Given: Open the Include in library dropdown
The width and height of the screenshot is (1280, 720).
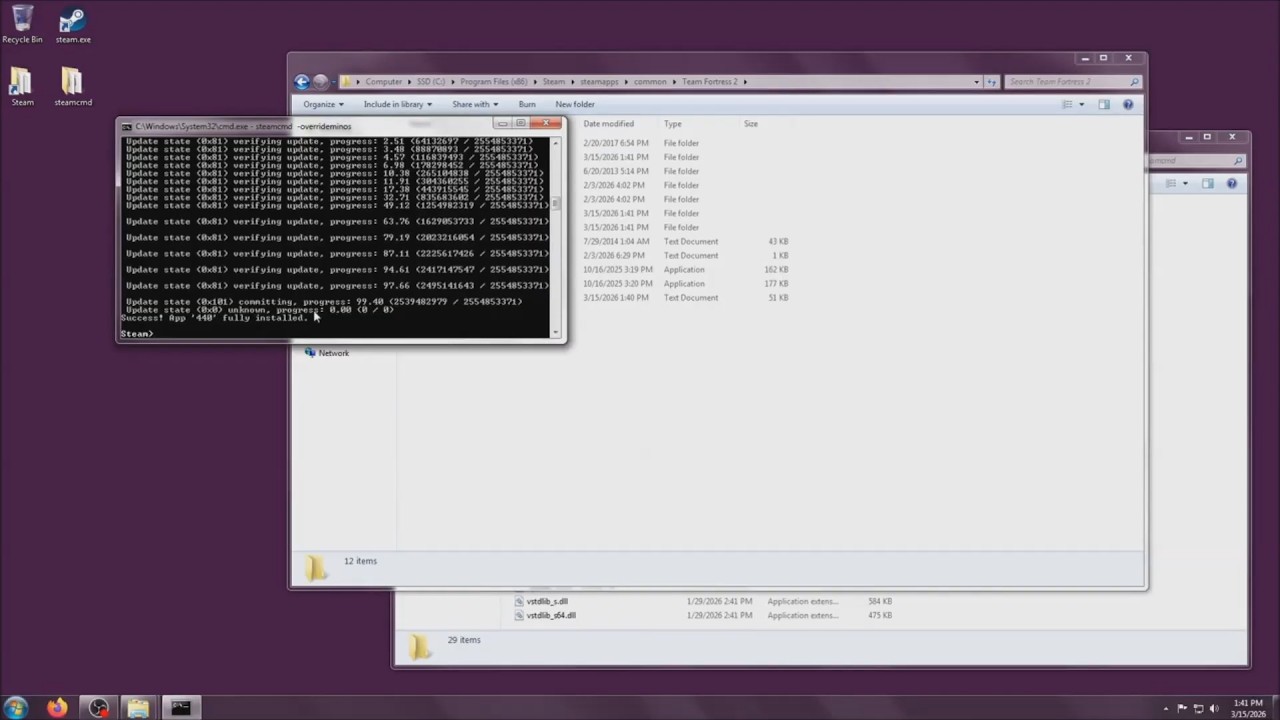Looking at the screenshot, I should point(398,104).
